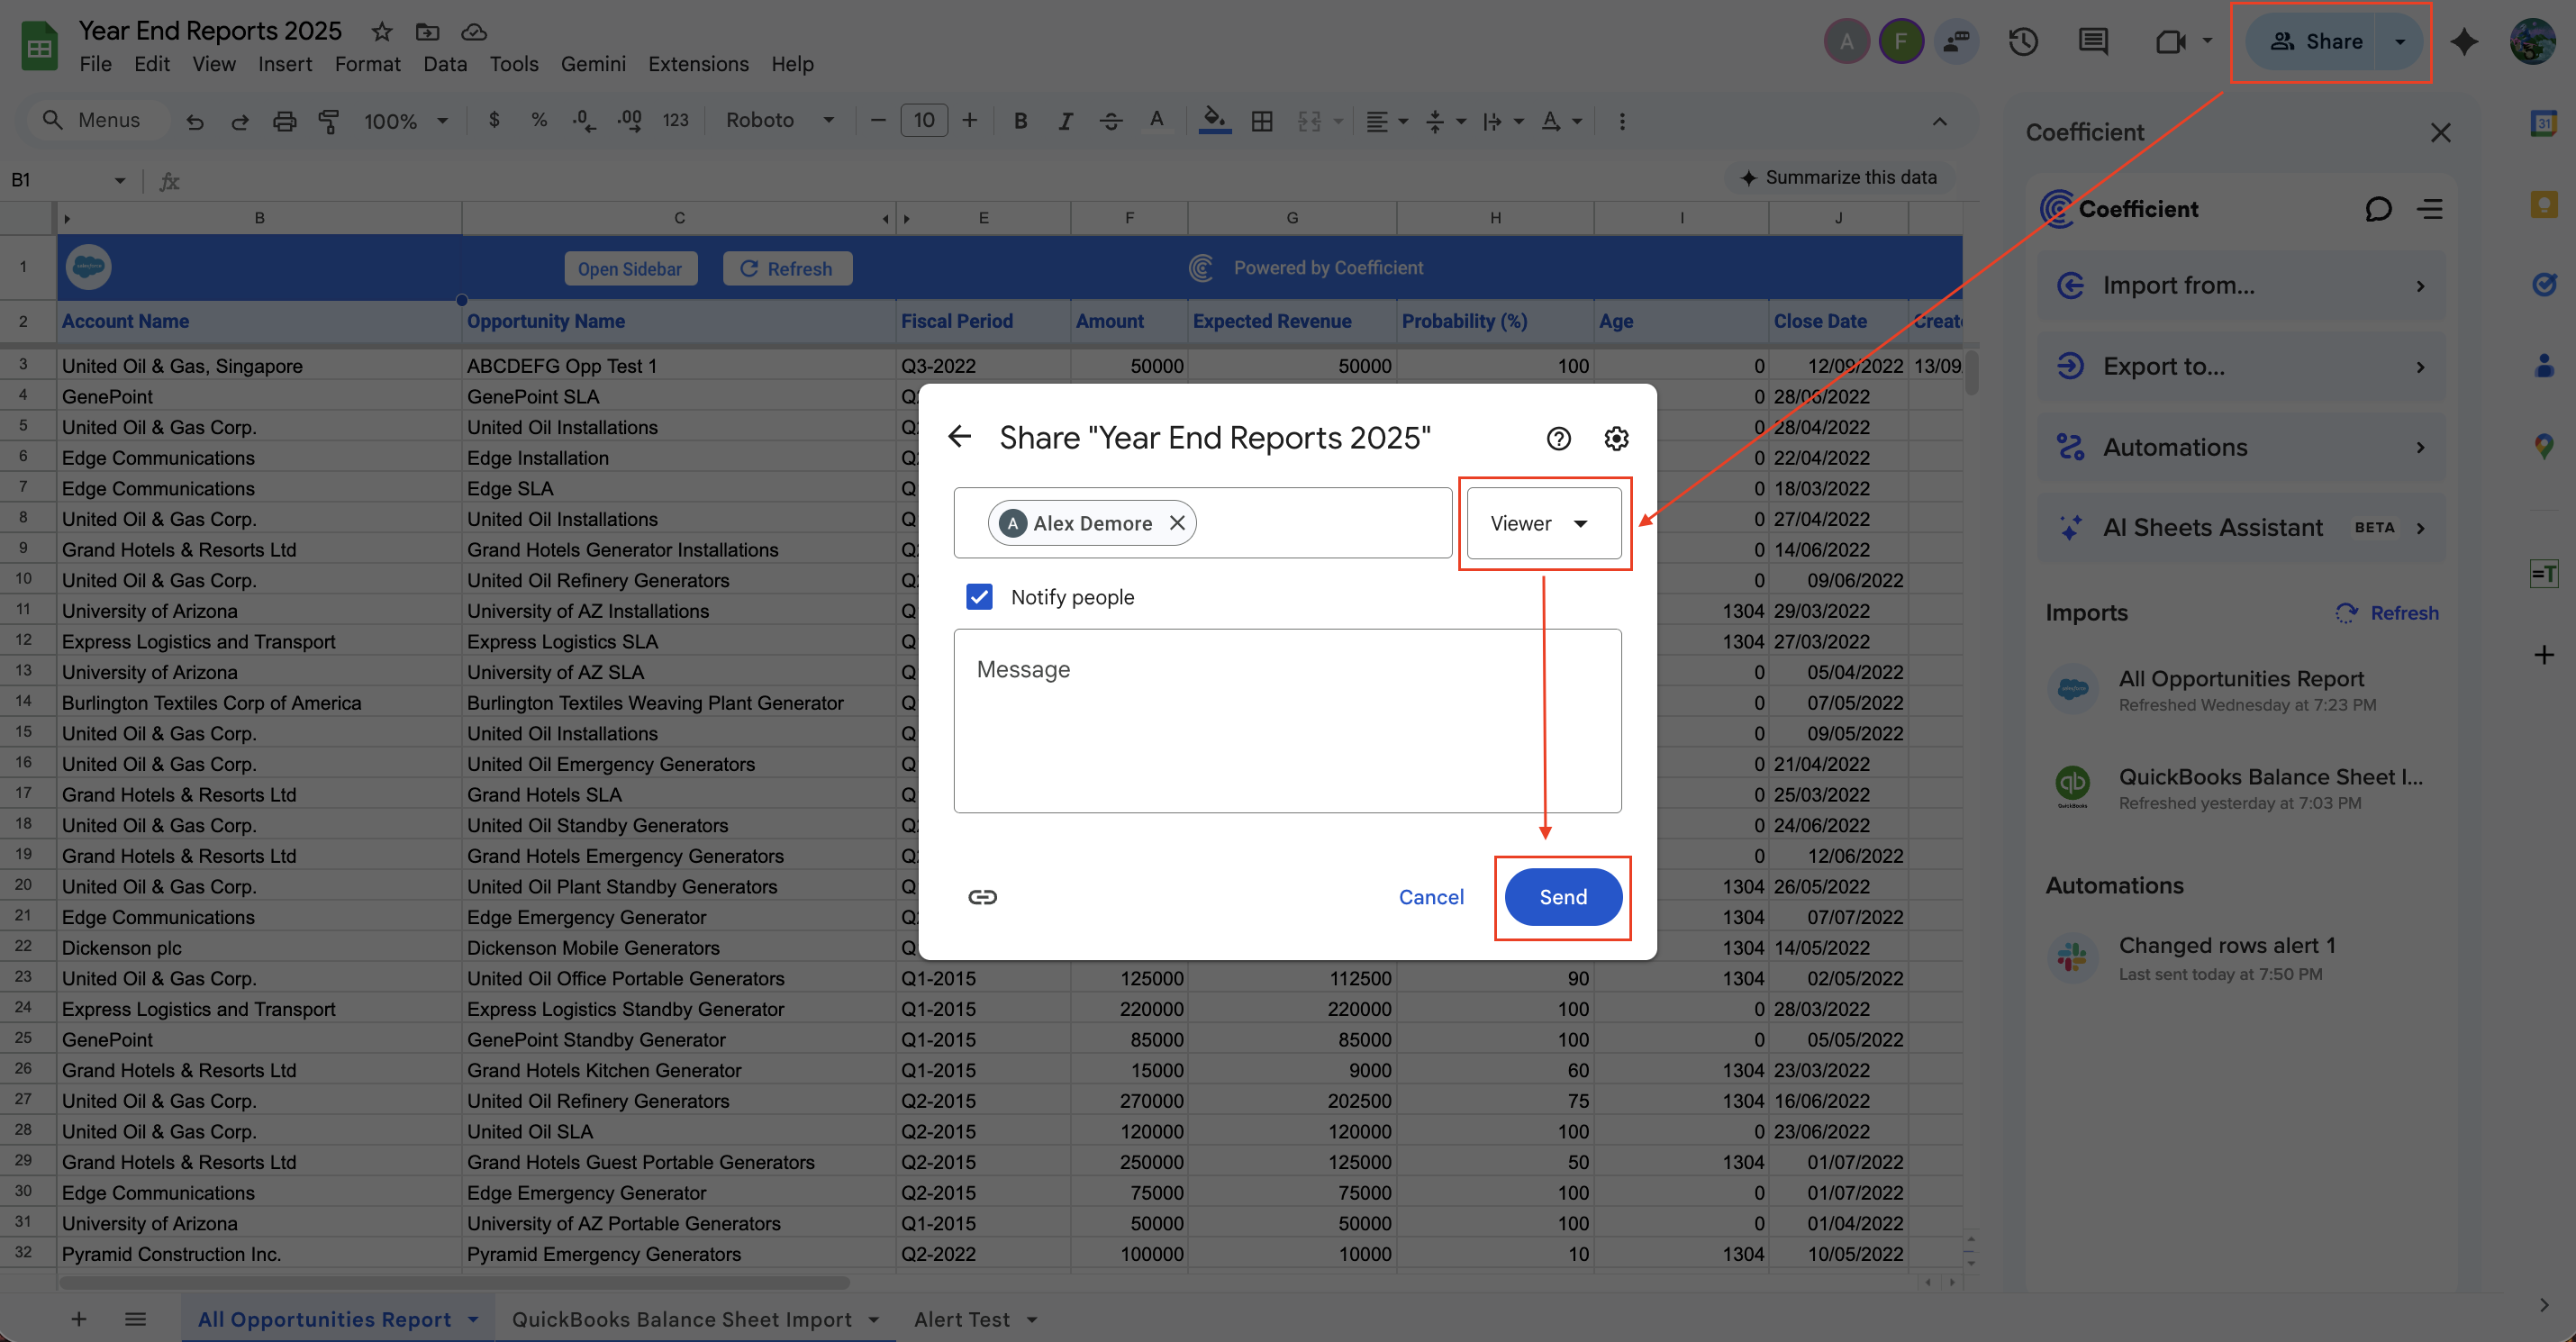Image resolution: width=2576 pixels, height=1342 pixels.
Task: Click the Send button
Action: coord(1562,897)
